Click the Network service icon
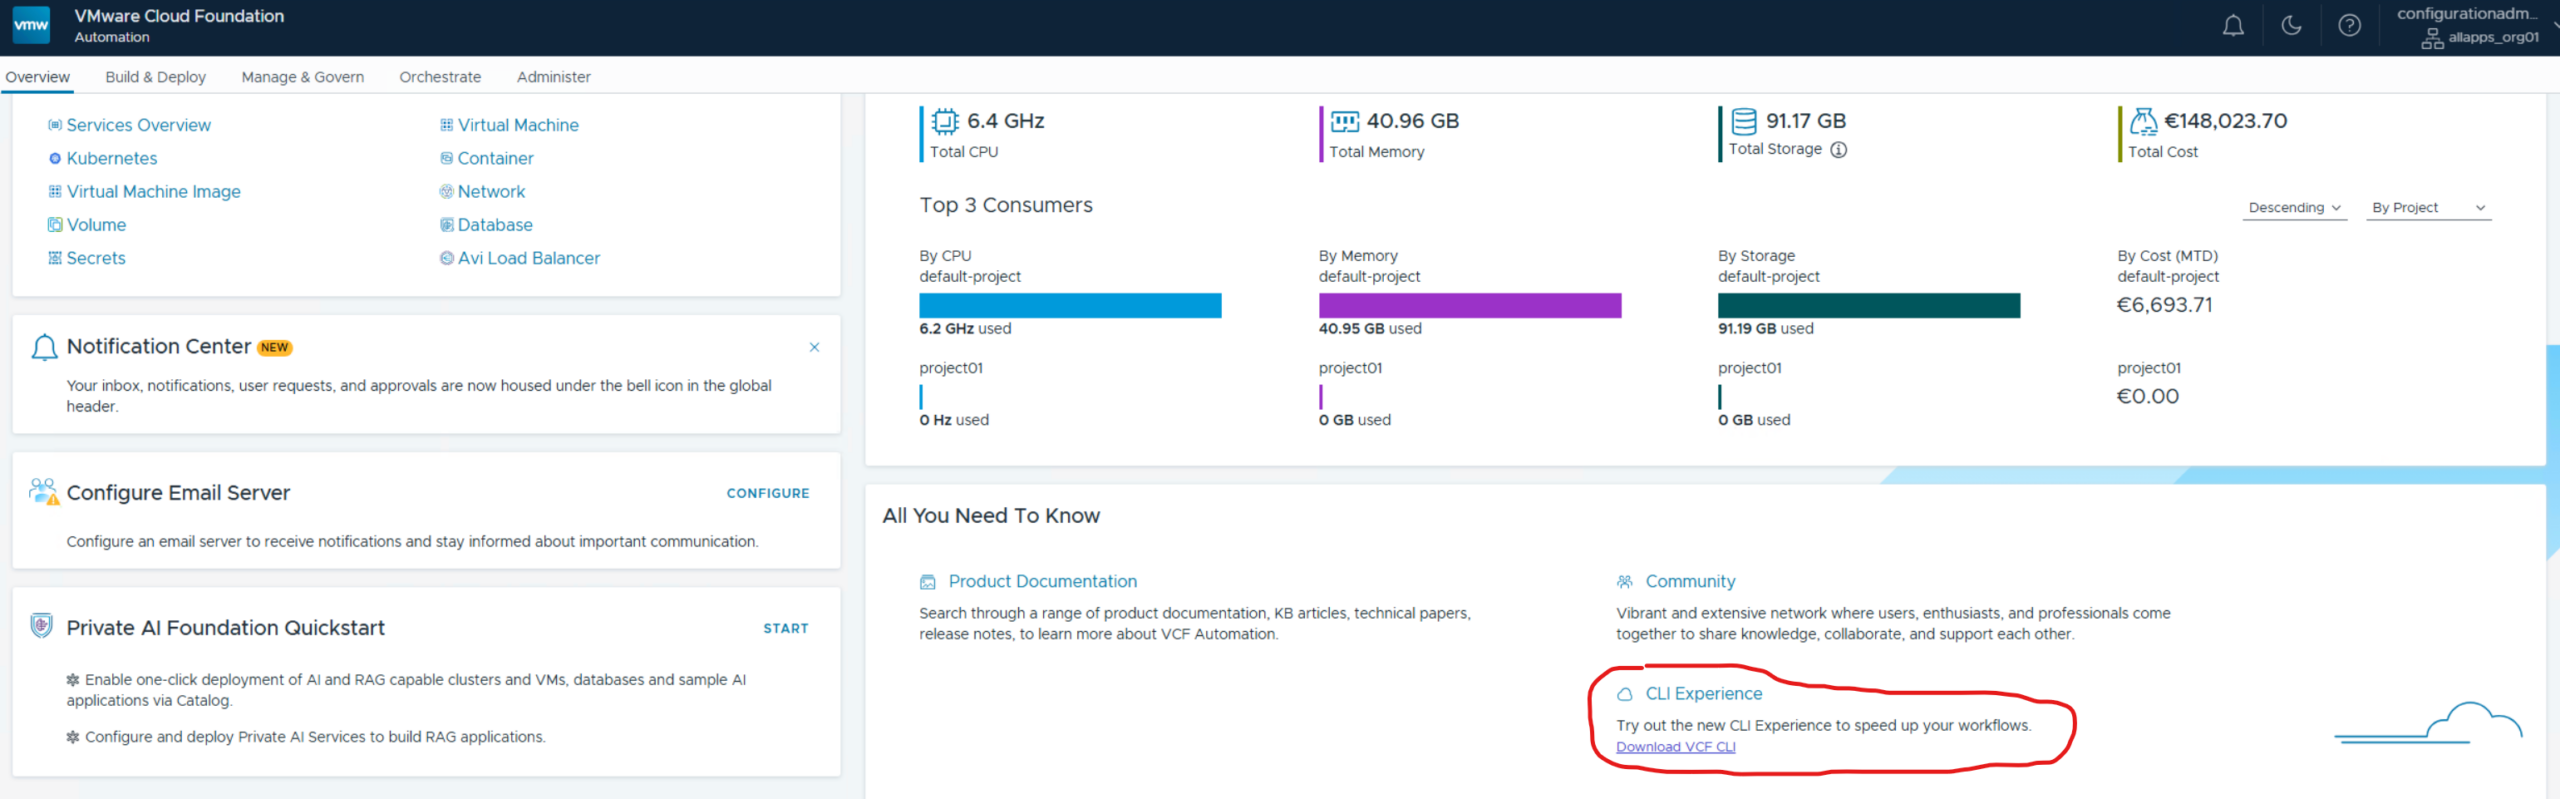 (x=446, y=191)
